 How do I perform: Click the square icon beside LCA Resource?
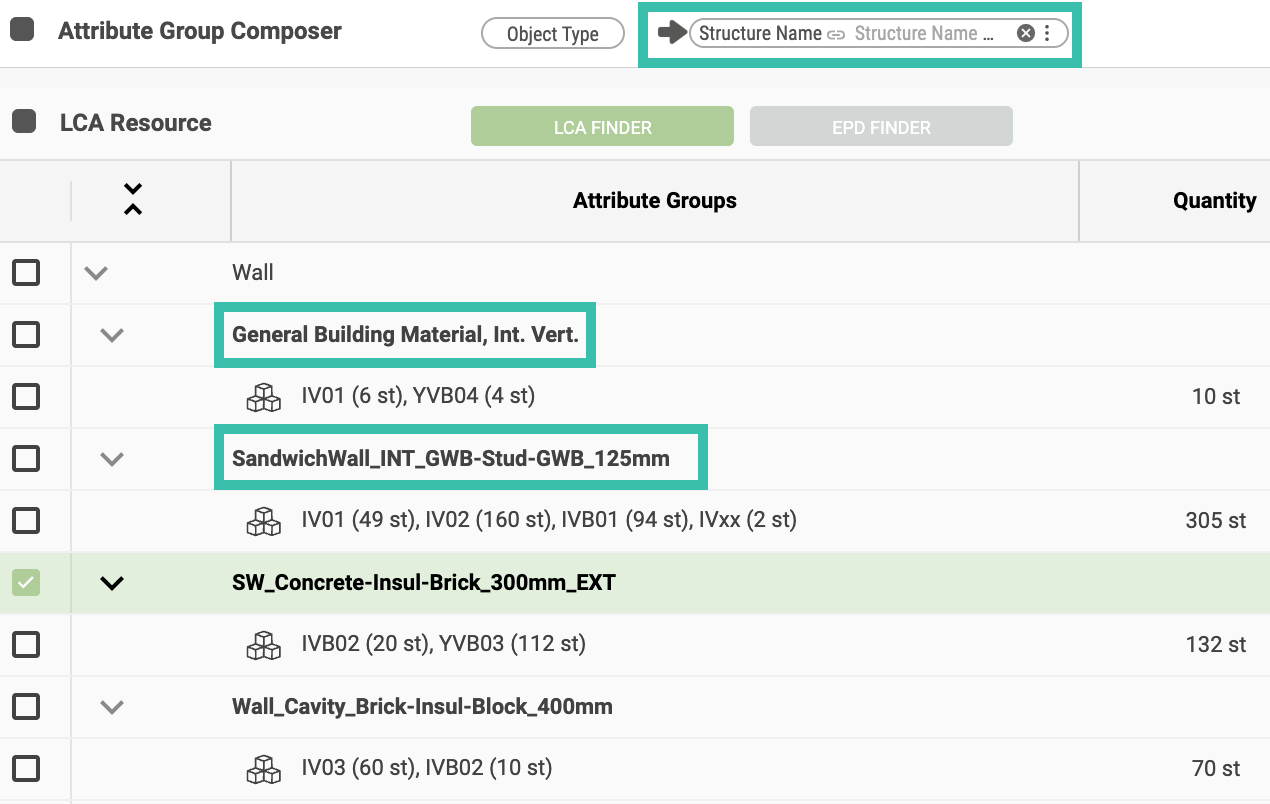24,122
